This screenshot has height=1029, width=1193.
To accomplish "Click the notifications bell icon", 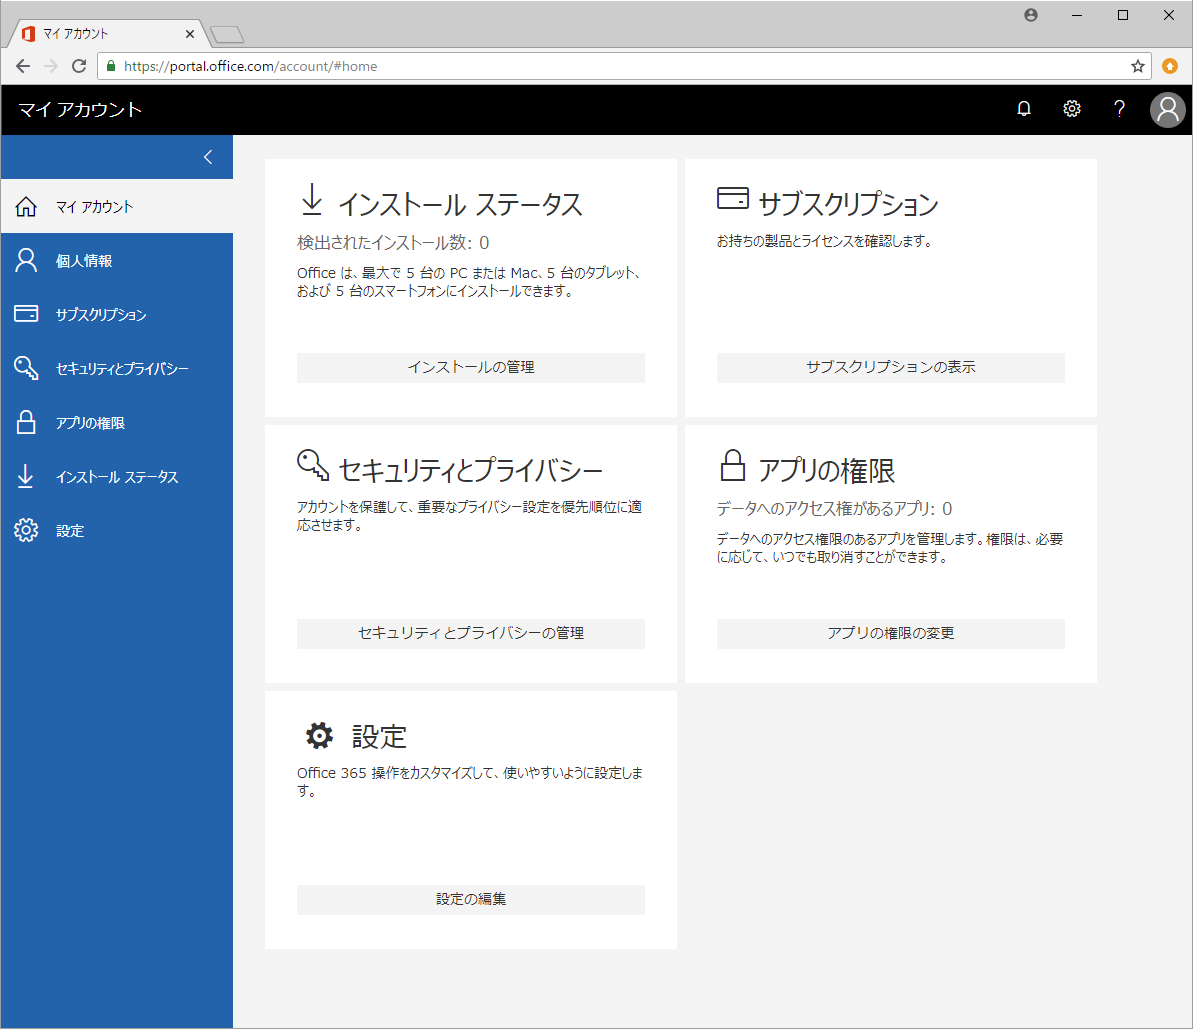I will pos(1024,109).
